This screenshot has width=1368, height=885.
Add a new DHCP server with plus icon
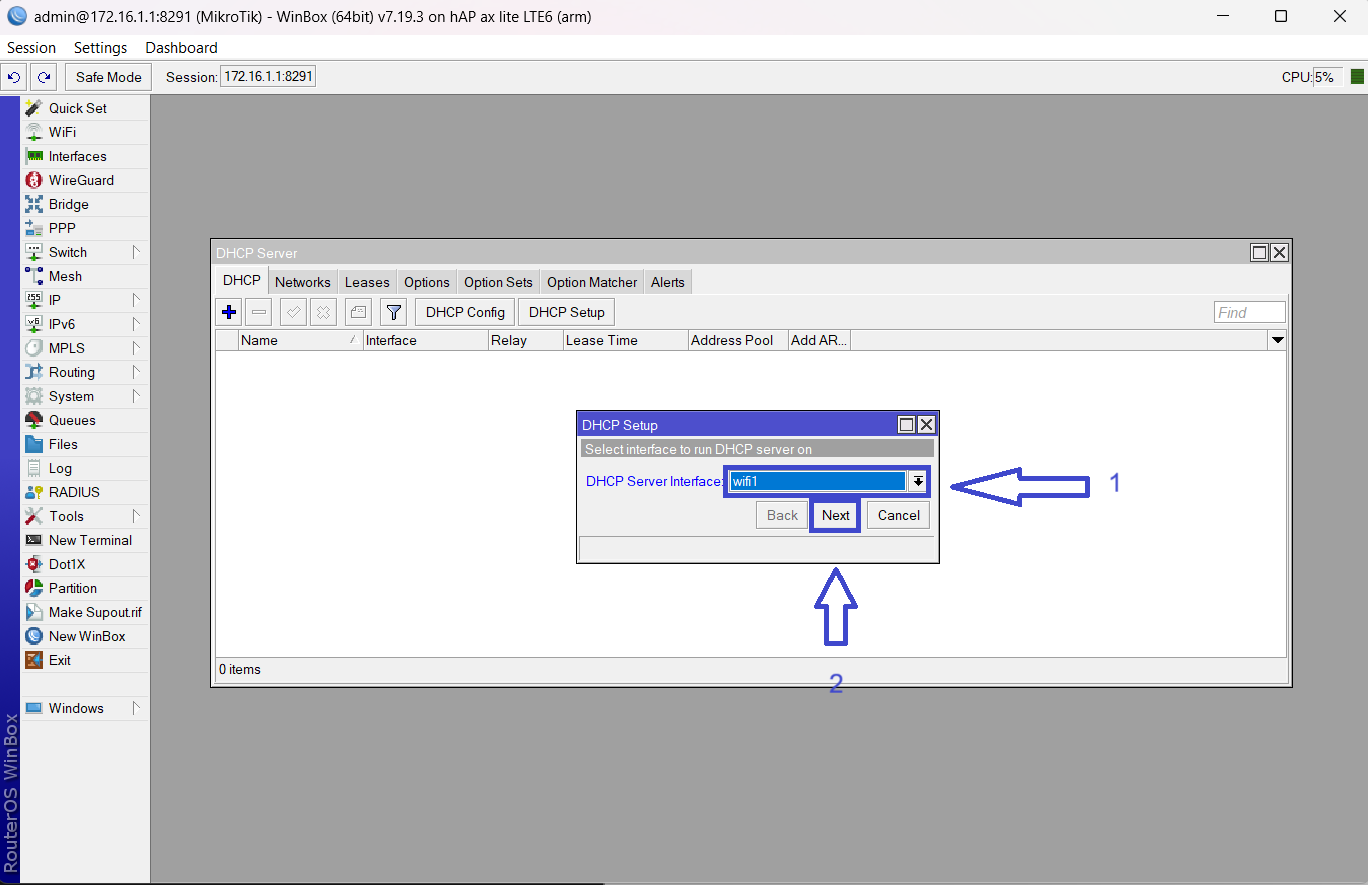pyautogui.click(x=229, y=312)
